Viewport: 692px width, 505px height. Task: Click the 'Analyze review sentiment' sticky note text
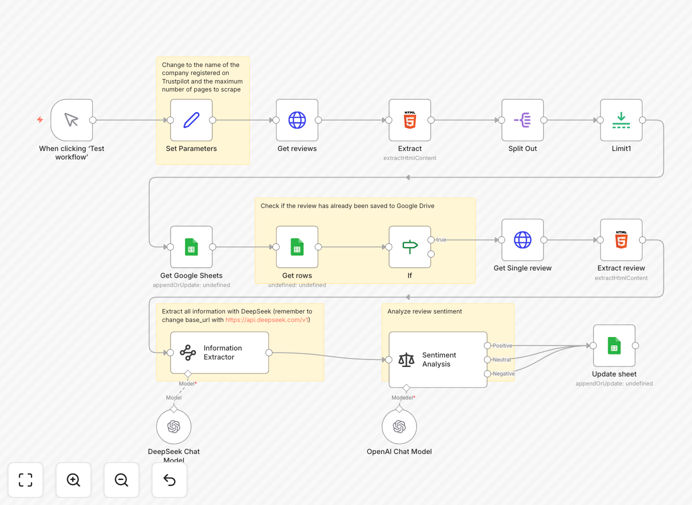[425, 311]
